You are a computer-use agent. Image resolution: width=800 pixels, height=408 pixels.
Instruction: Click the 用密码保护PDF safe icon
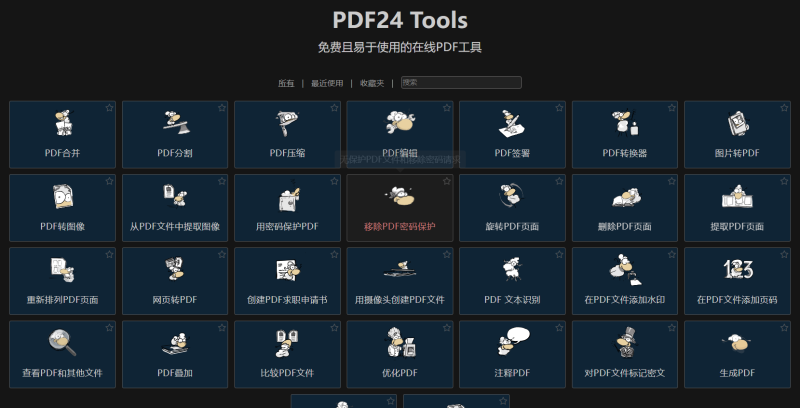coord(288,197)
